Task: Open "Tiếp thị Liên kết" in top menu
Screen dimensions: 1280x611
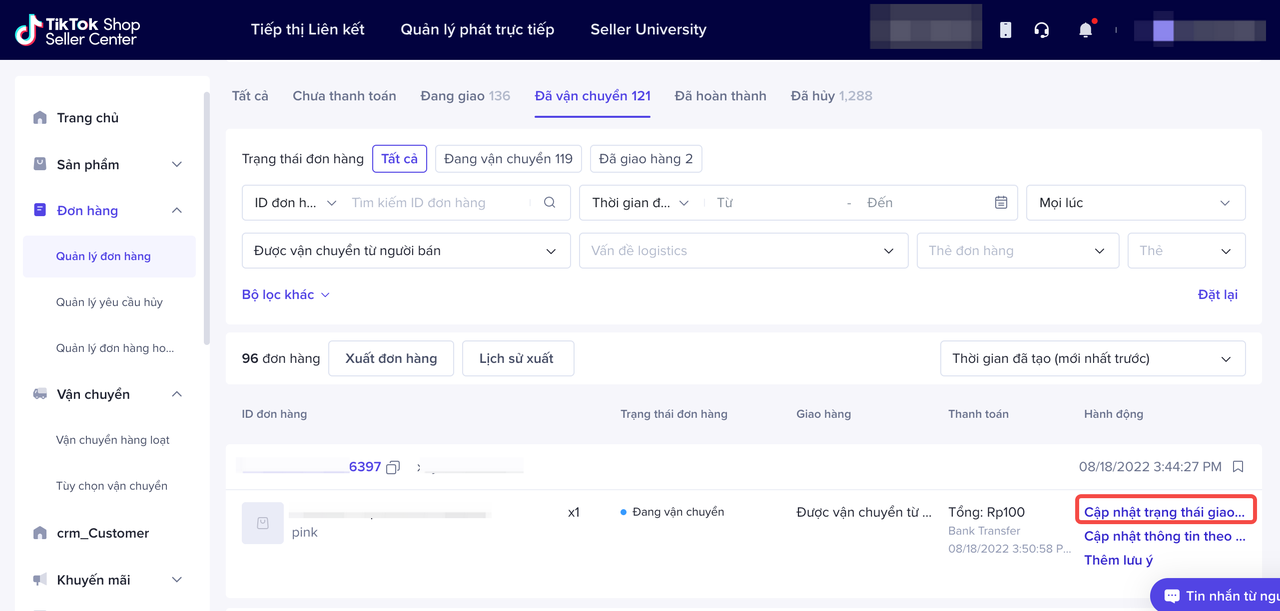Action: click(x=307, y=30)
